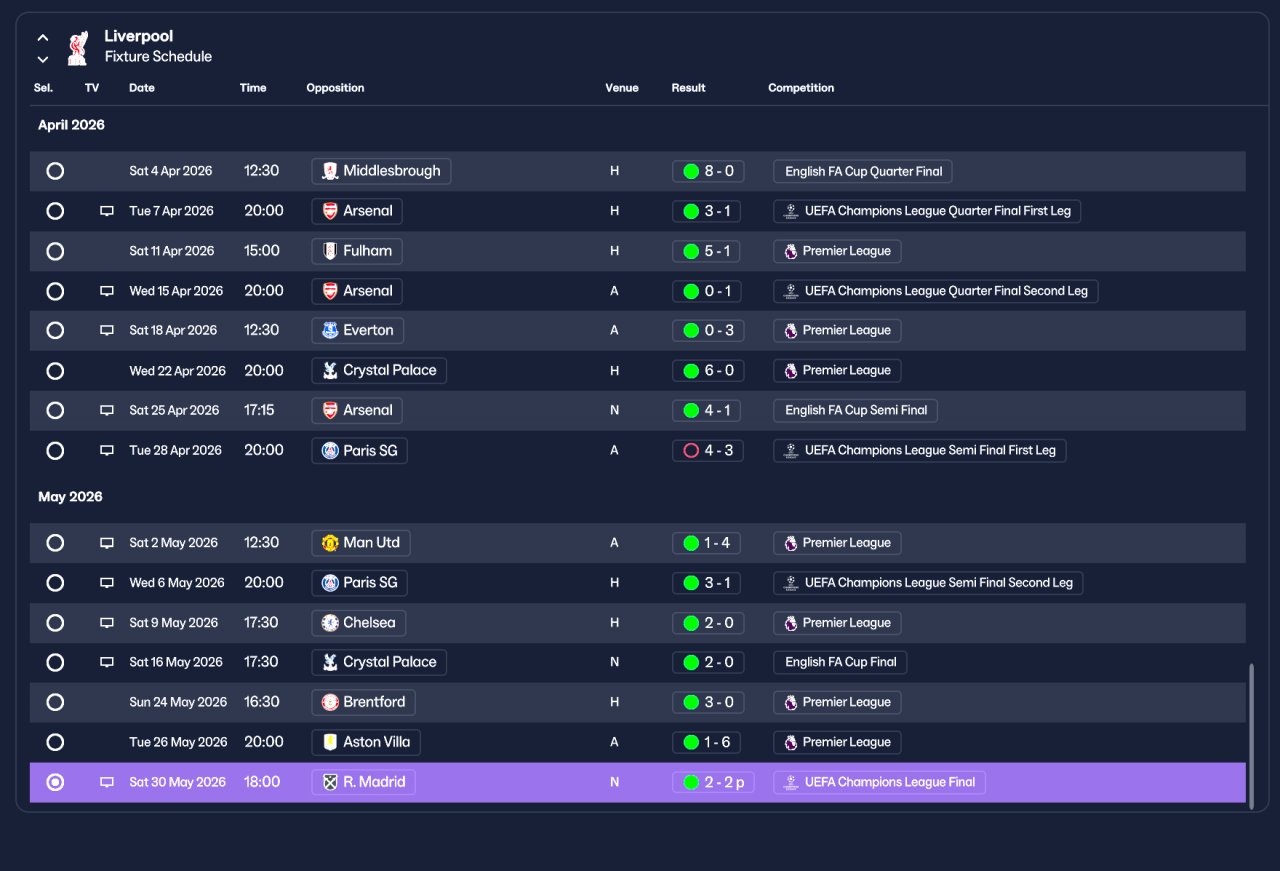Image resolution: width=1280 pixels, height=871 pixels.
Task: Click the Middlesbrough badge icon
Action: [x=330, y=171]
